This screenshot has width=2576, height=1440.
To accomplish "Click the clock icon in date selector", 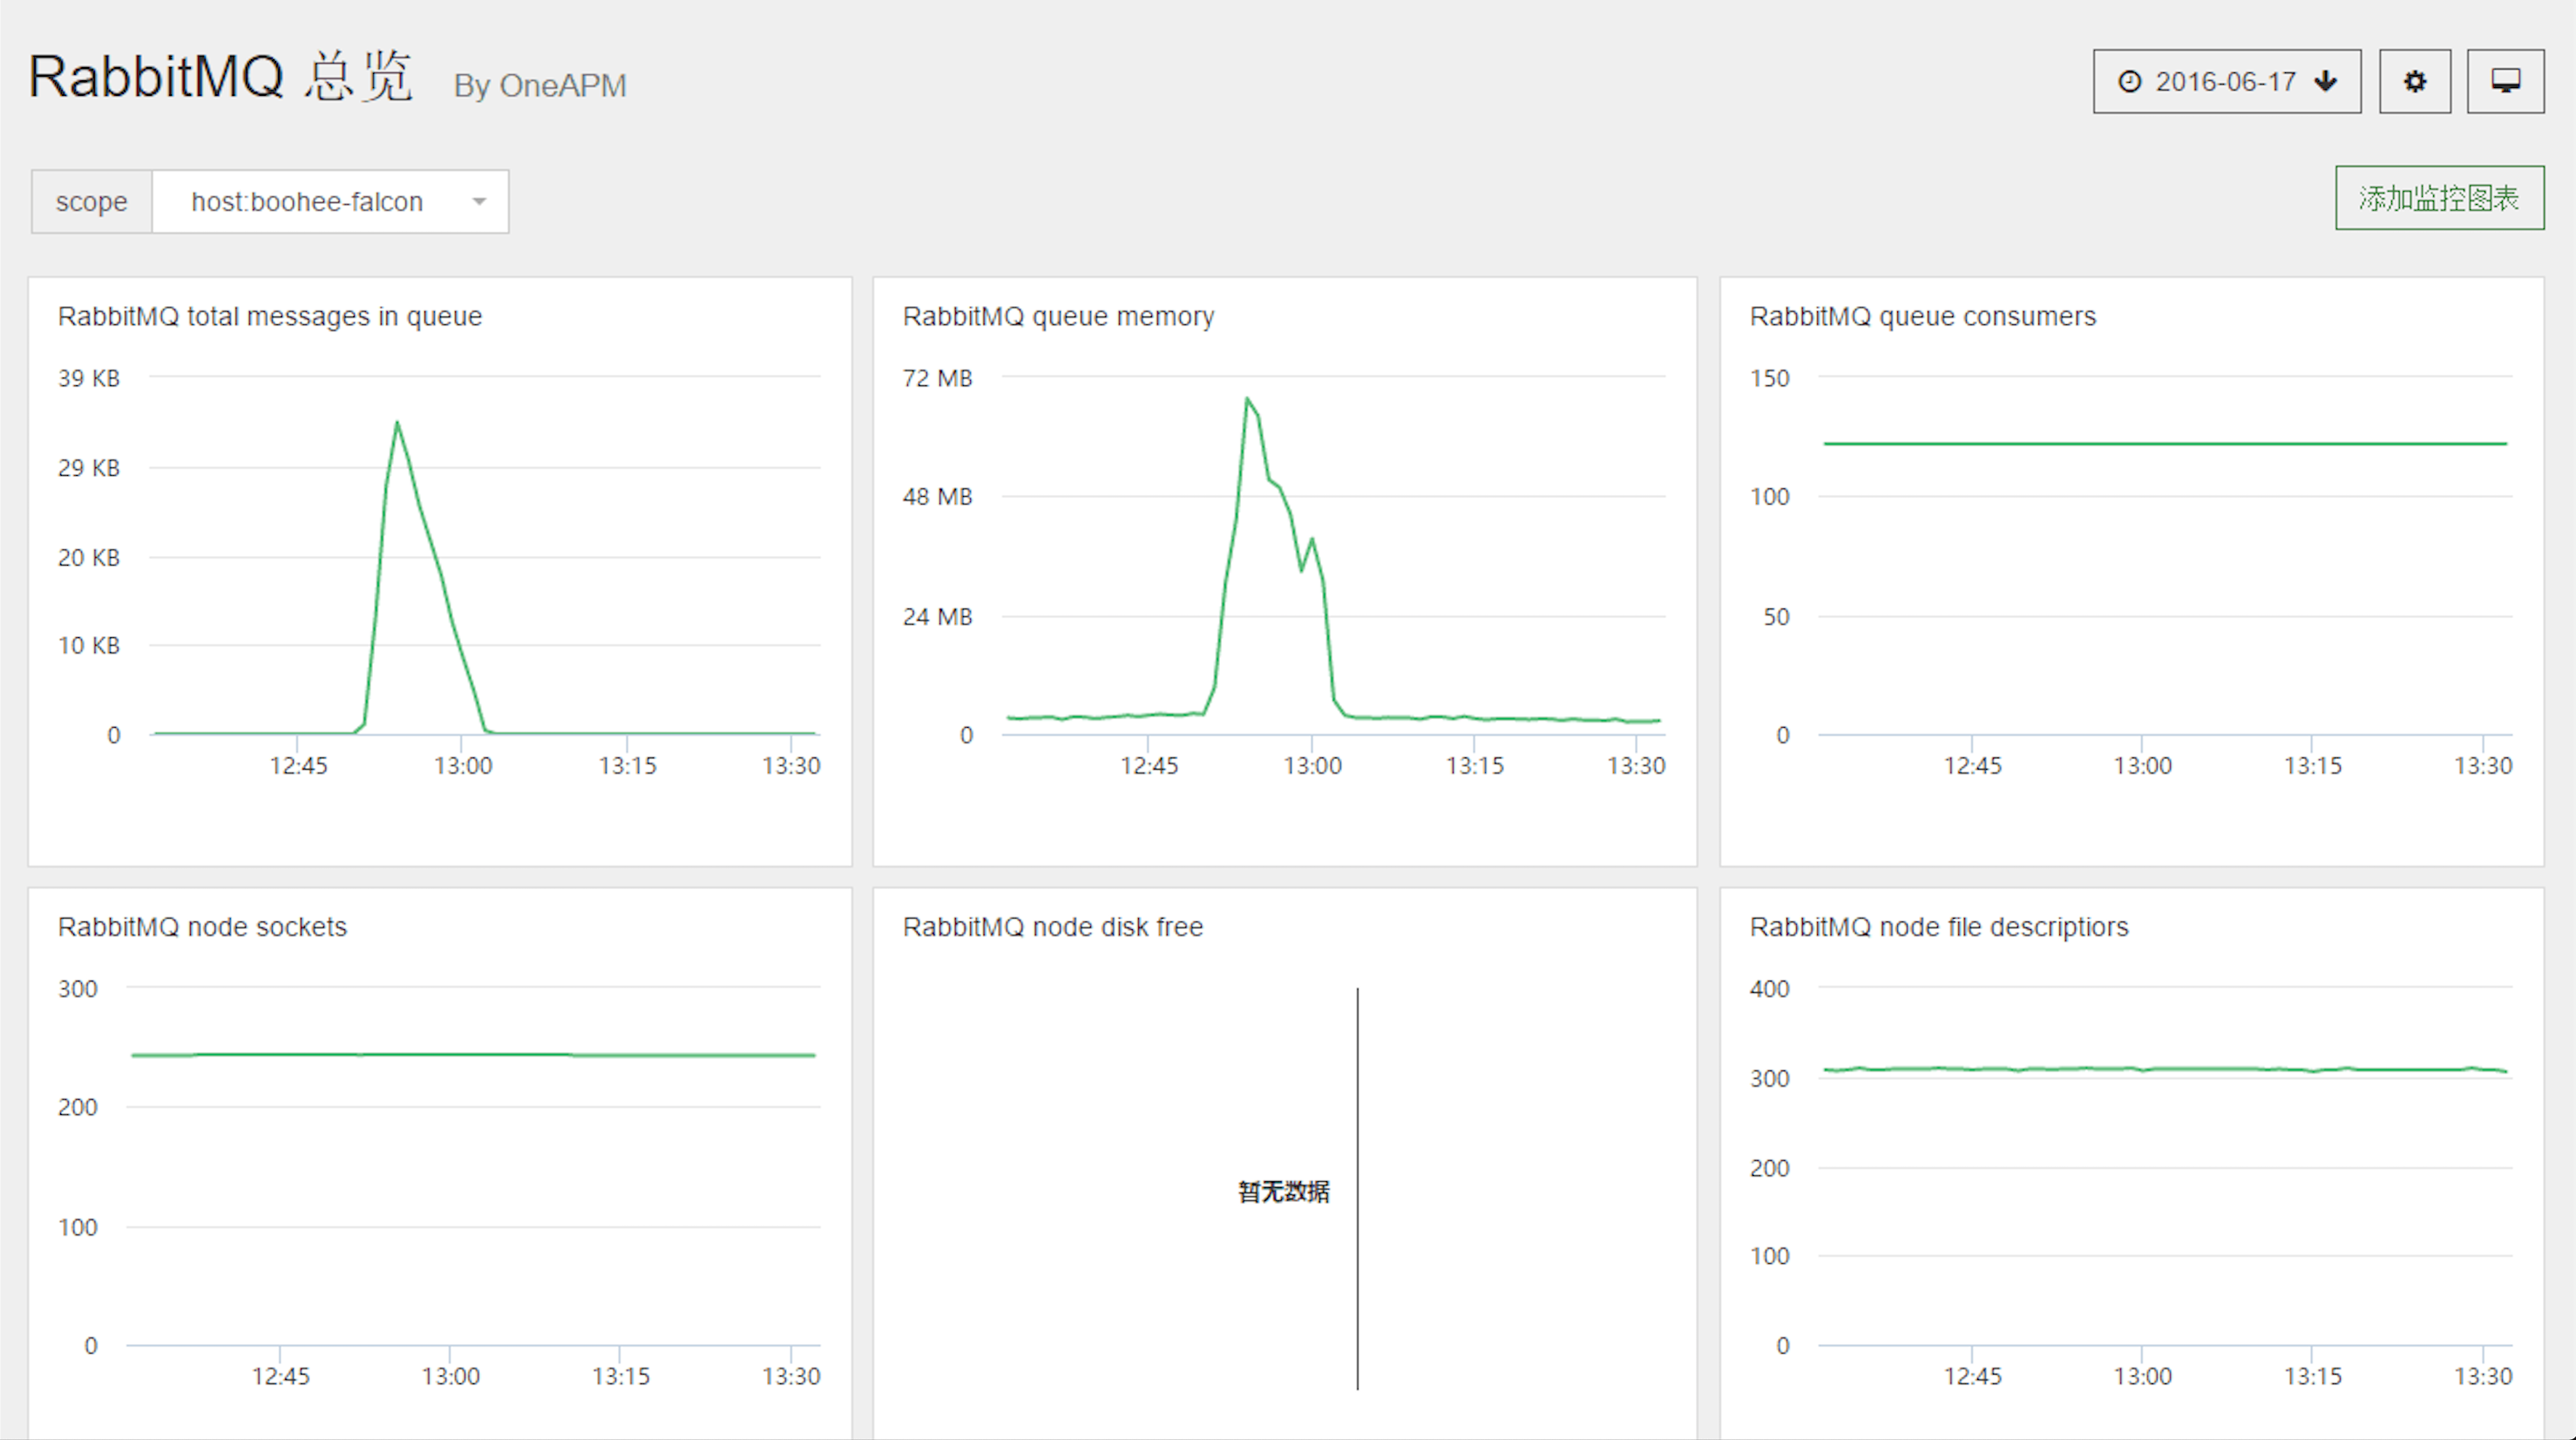I will 2129,82.
